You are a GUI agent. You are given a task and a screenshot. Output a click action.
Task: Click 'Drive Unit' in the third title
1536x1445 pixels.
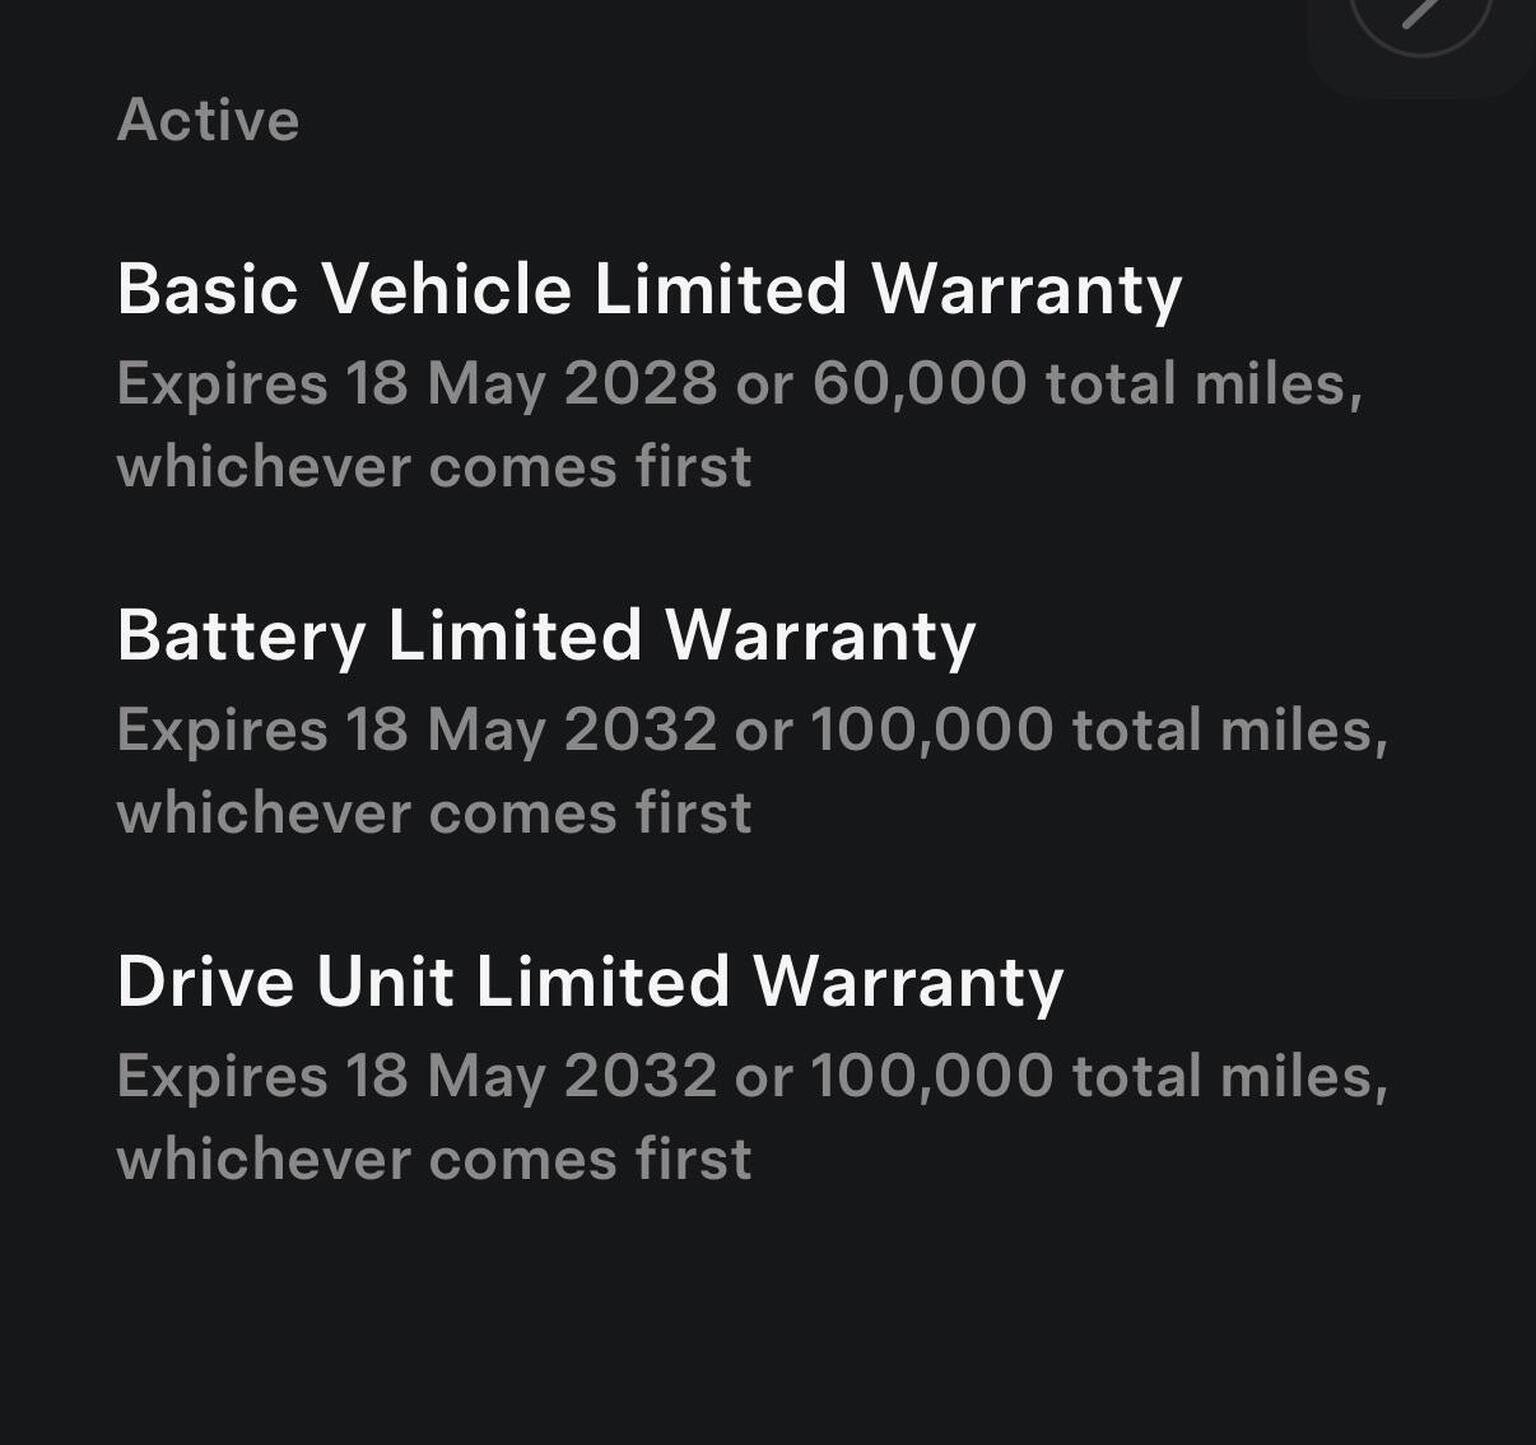[285, 981]
